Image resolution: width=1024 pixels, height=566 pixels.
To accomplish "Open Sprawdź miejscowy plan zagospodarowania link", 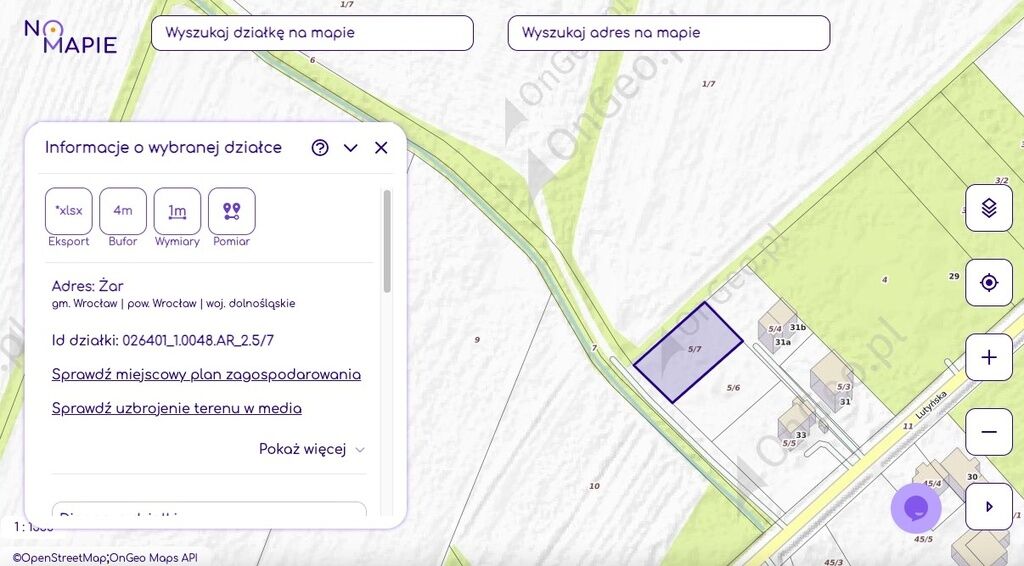I will coord(206,375).
